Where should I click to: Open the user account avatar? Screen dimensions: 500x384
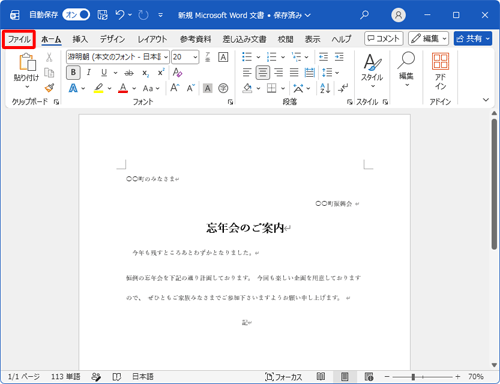(398, 15)
